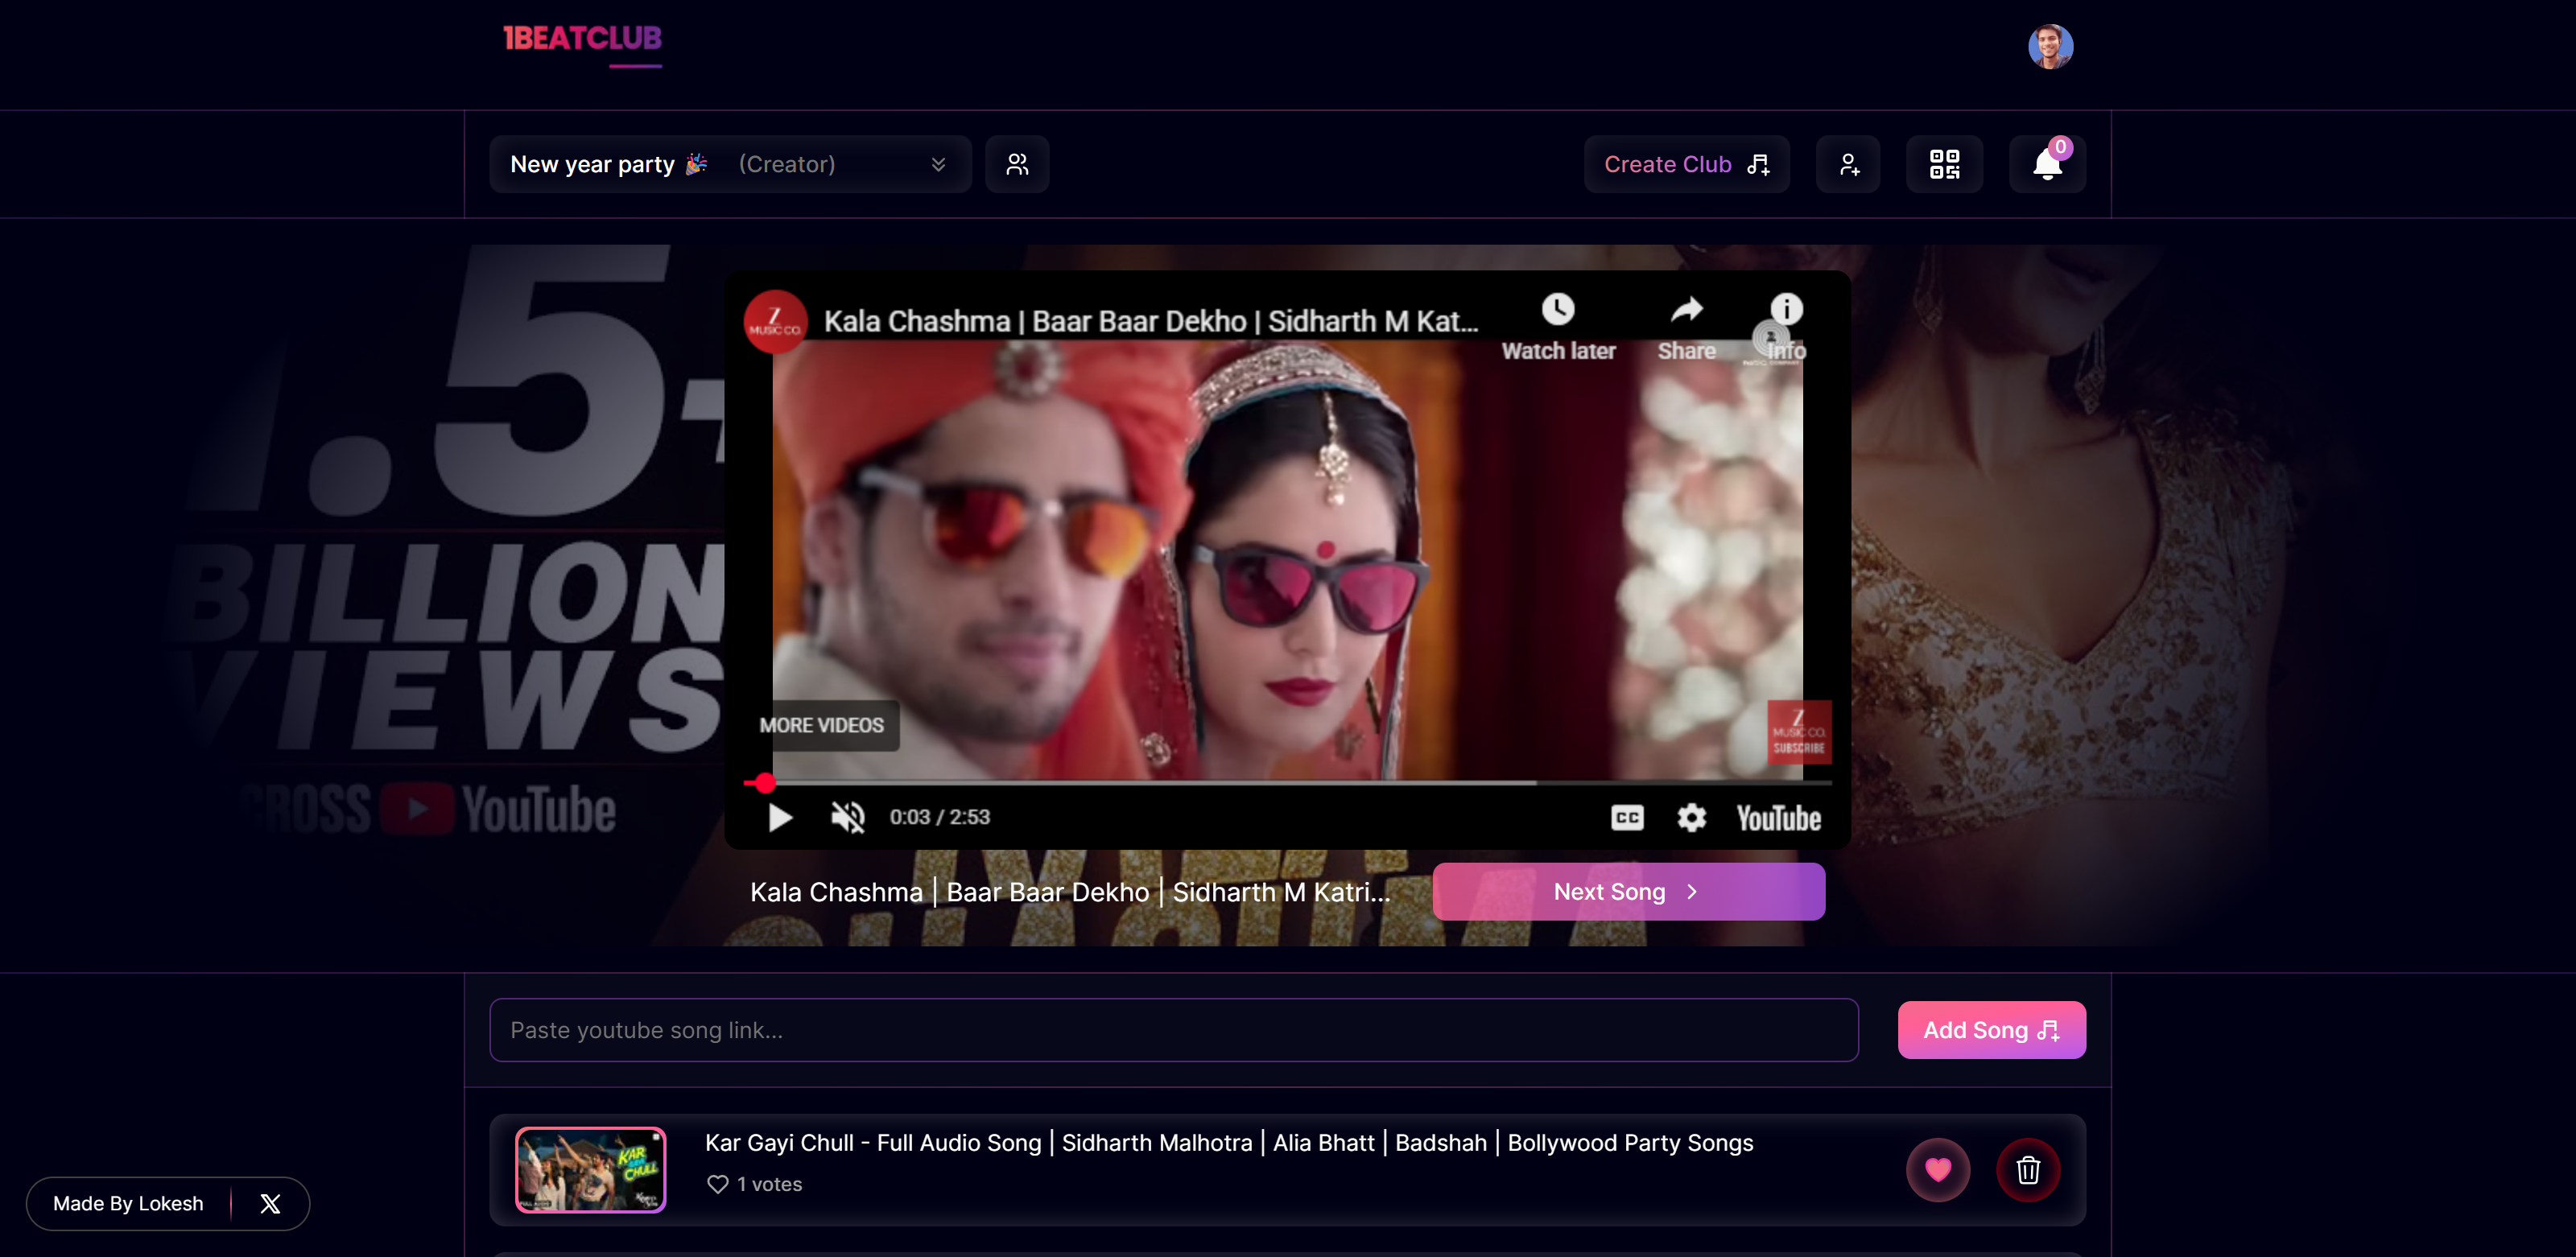
Task: Delete the song using the trash icon
Action: coord(2029,1169)
